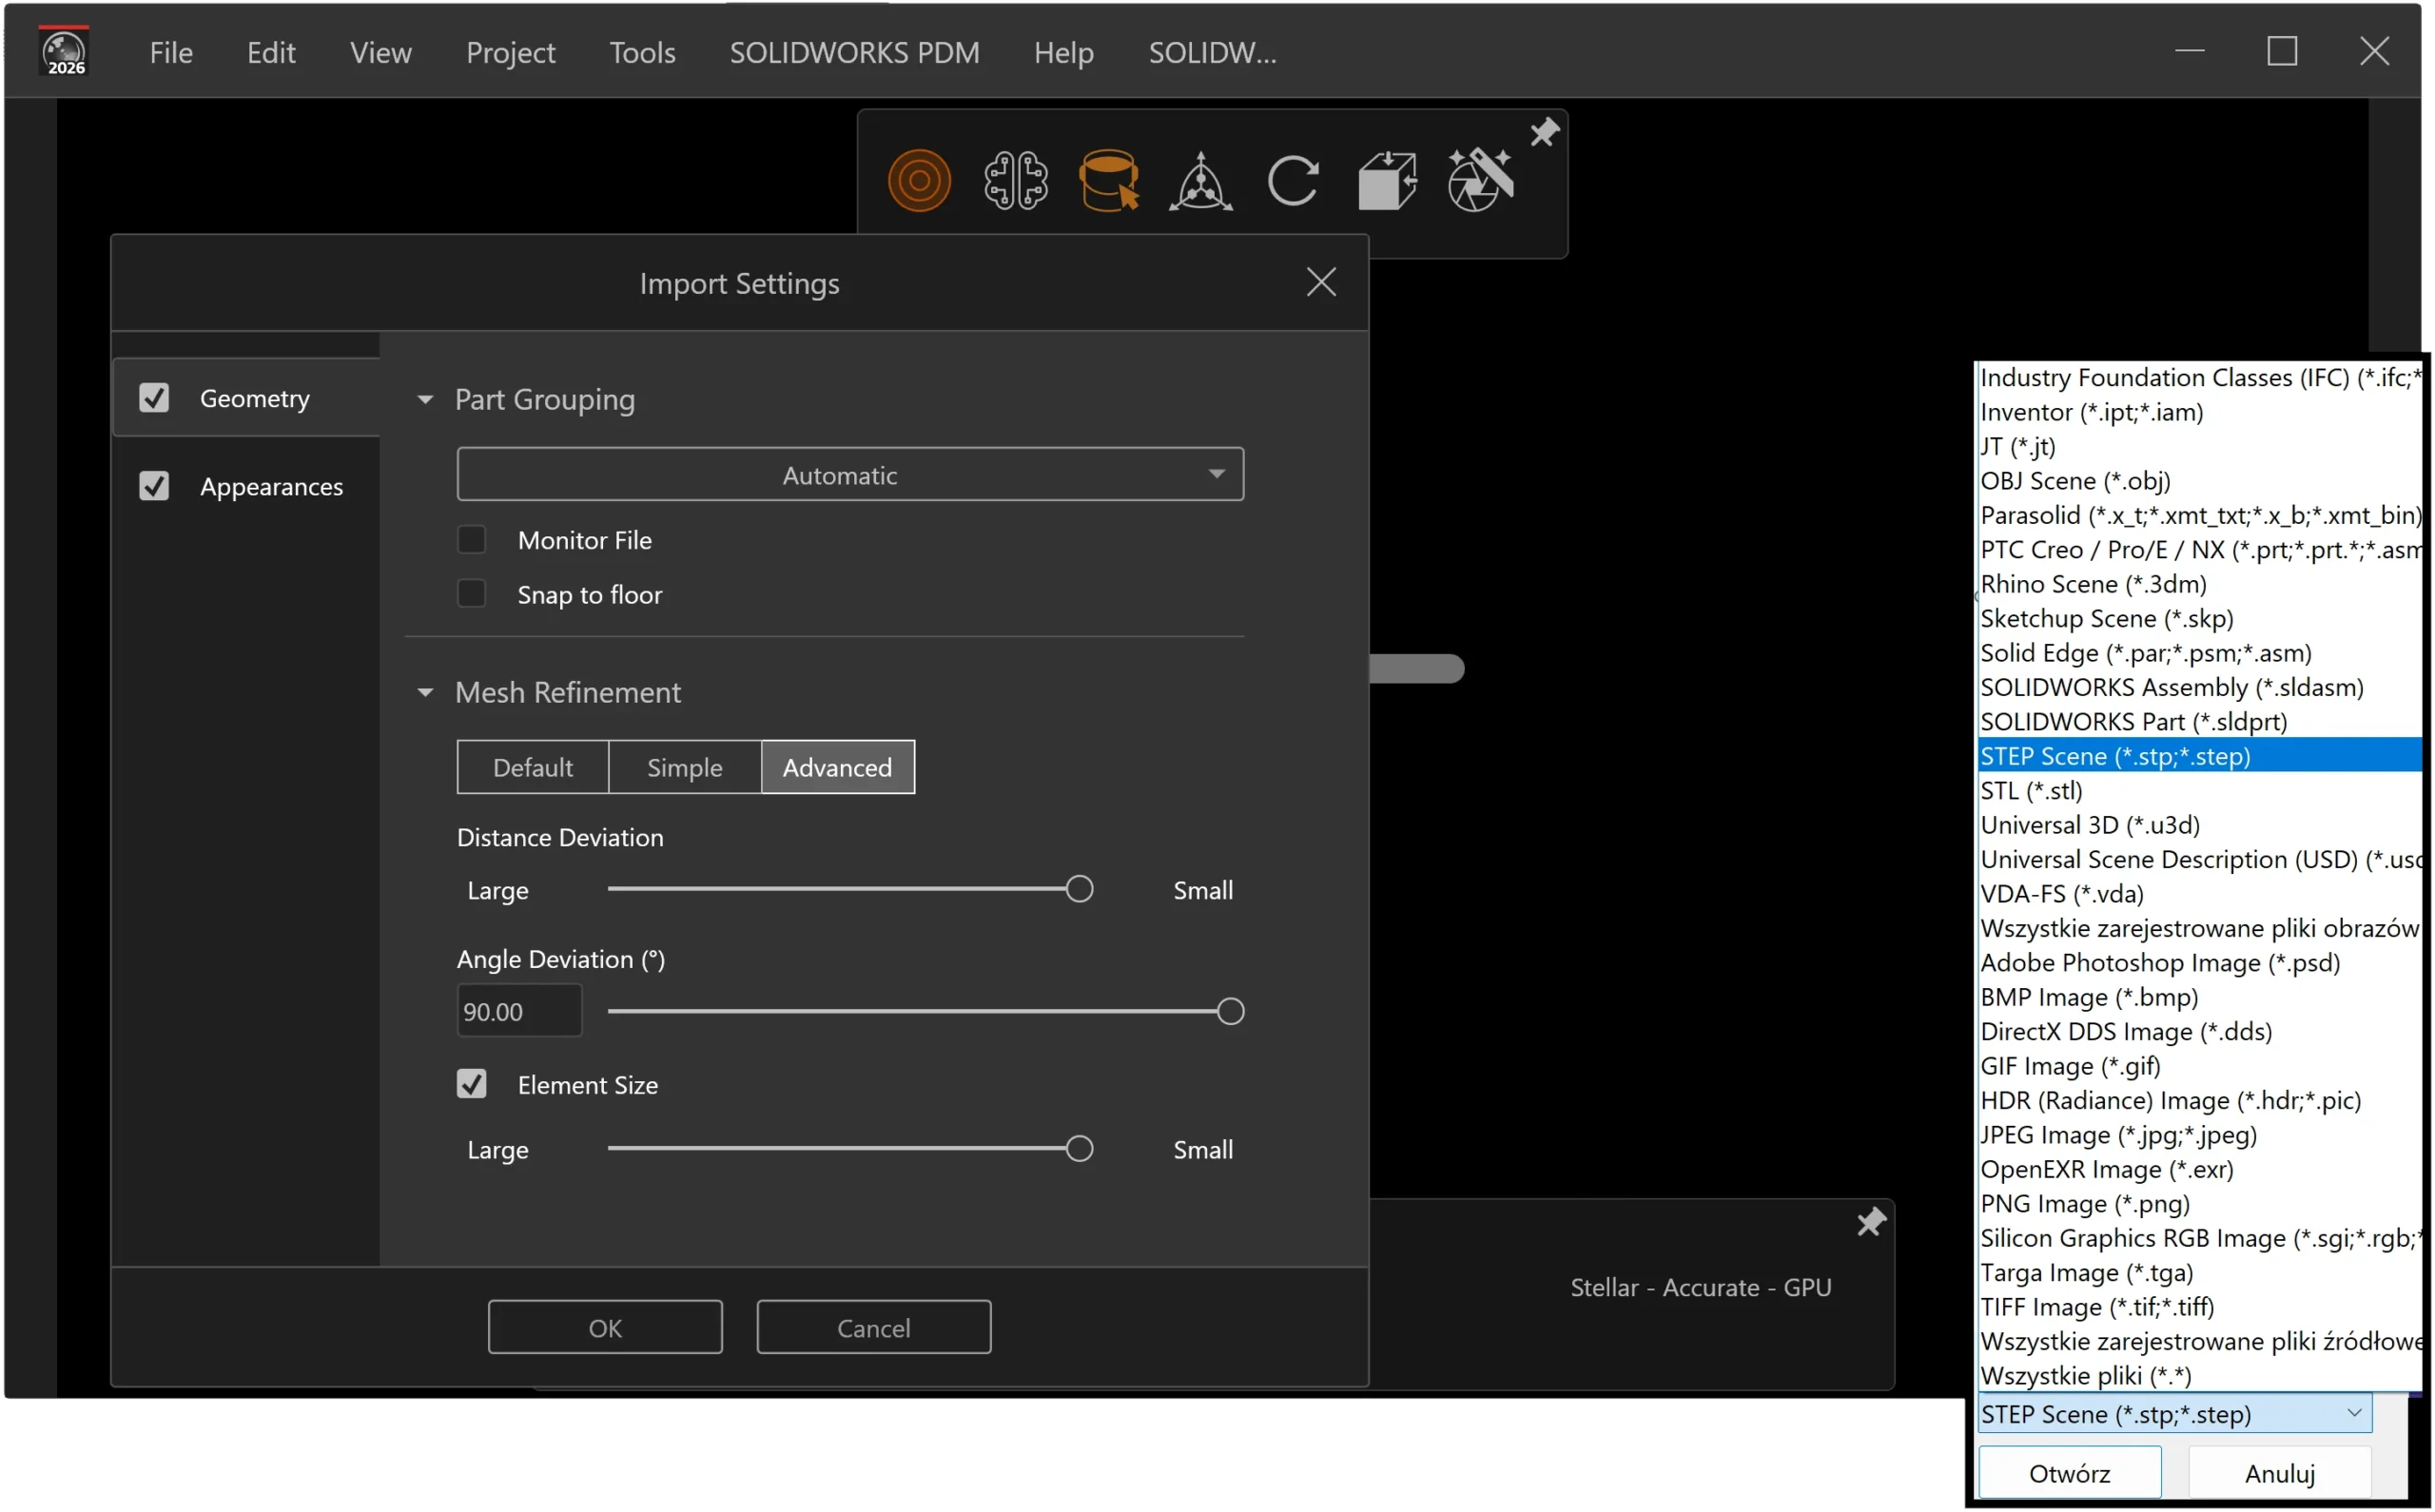The width and height of the screenshot is (2435, 1512).
Task: Choose JPEG Image (*.jpg;*.jpeg) file type
Action: pyautogui.click(x=2200, y=1135)
